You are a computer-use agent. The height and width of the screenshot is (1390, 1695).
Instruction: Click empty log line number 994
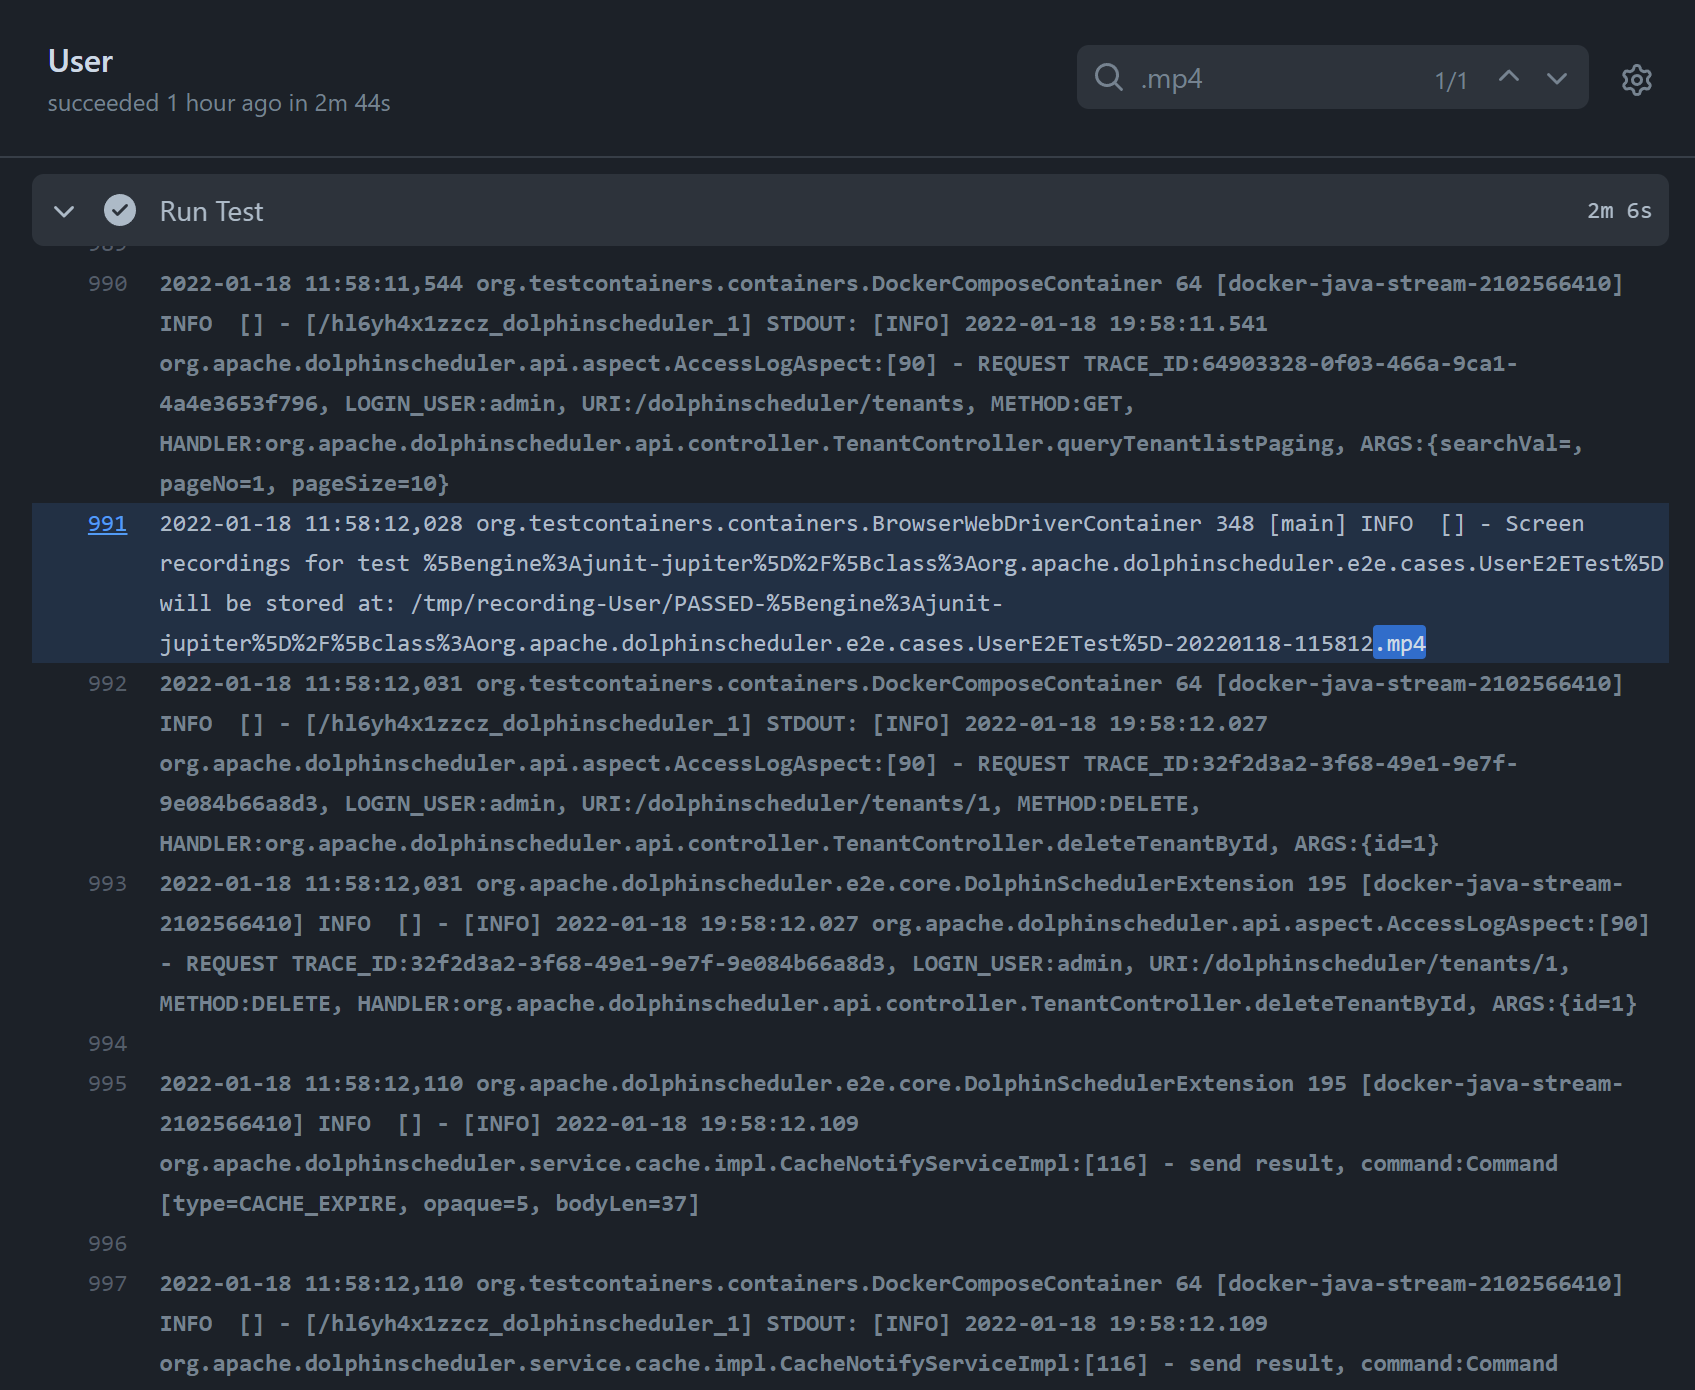coord(107,1044)
